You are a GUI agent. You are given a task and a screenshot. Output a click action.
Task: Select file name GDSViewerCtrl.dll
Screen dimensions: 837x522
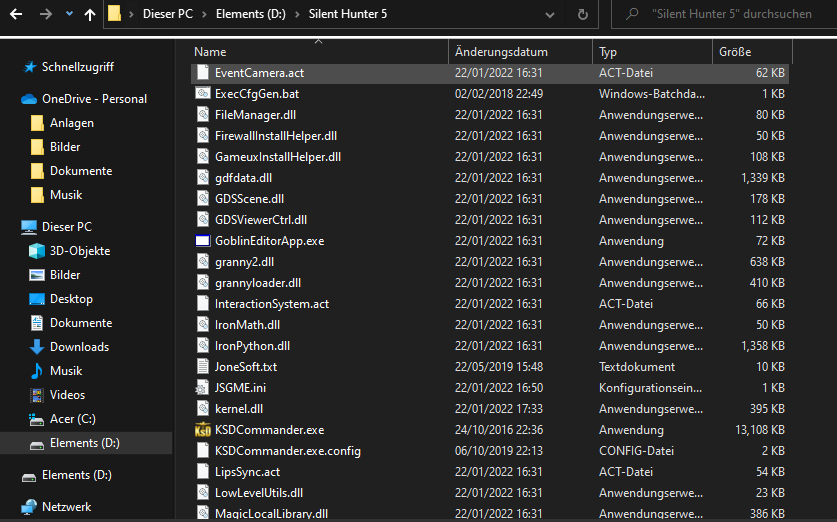260,220
